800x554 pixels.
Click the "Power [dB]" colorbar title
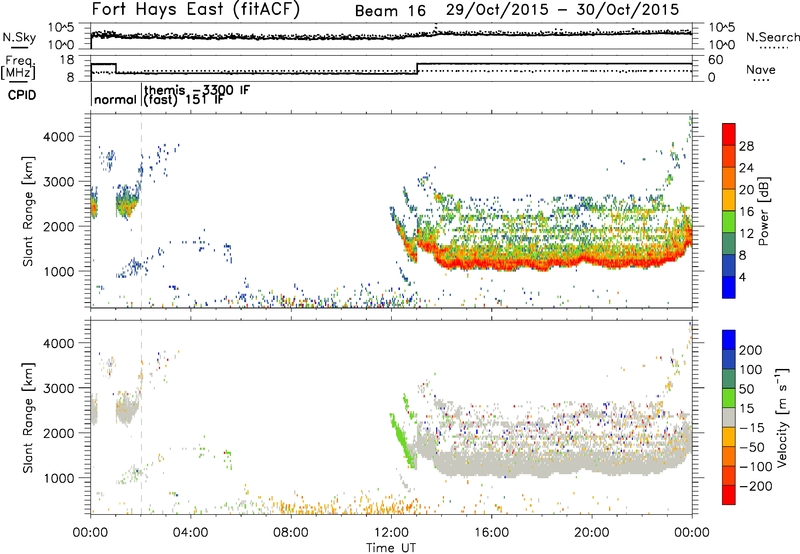click(763, 211)
